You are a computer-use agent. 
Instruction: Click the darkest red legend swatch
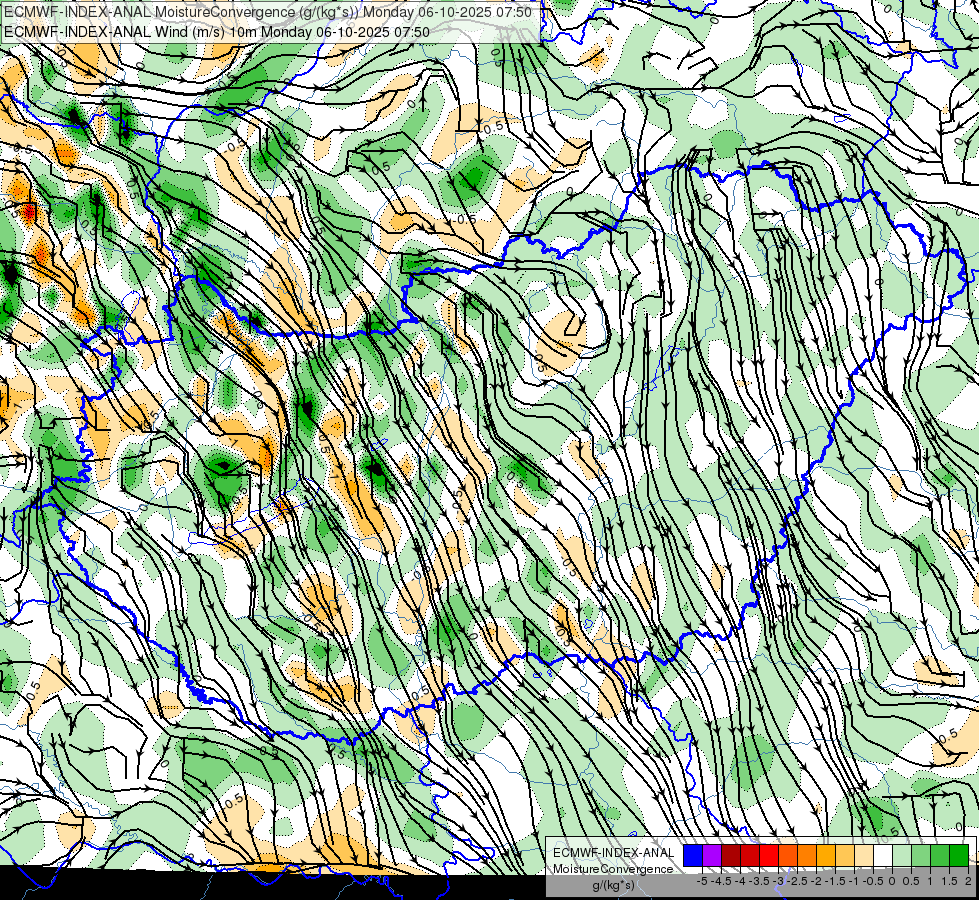coord(731,855)
